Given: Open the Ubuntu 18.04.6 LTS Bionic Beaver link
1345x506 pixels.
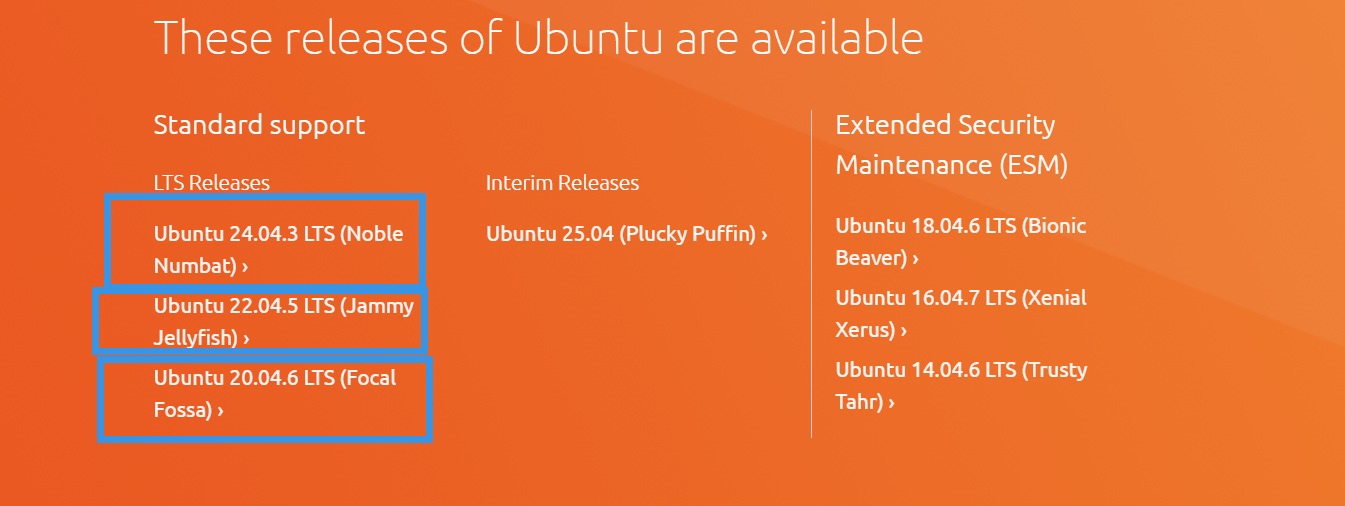Looking at the screenshot, I should pyautogui.click(x=961, y=242).
